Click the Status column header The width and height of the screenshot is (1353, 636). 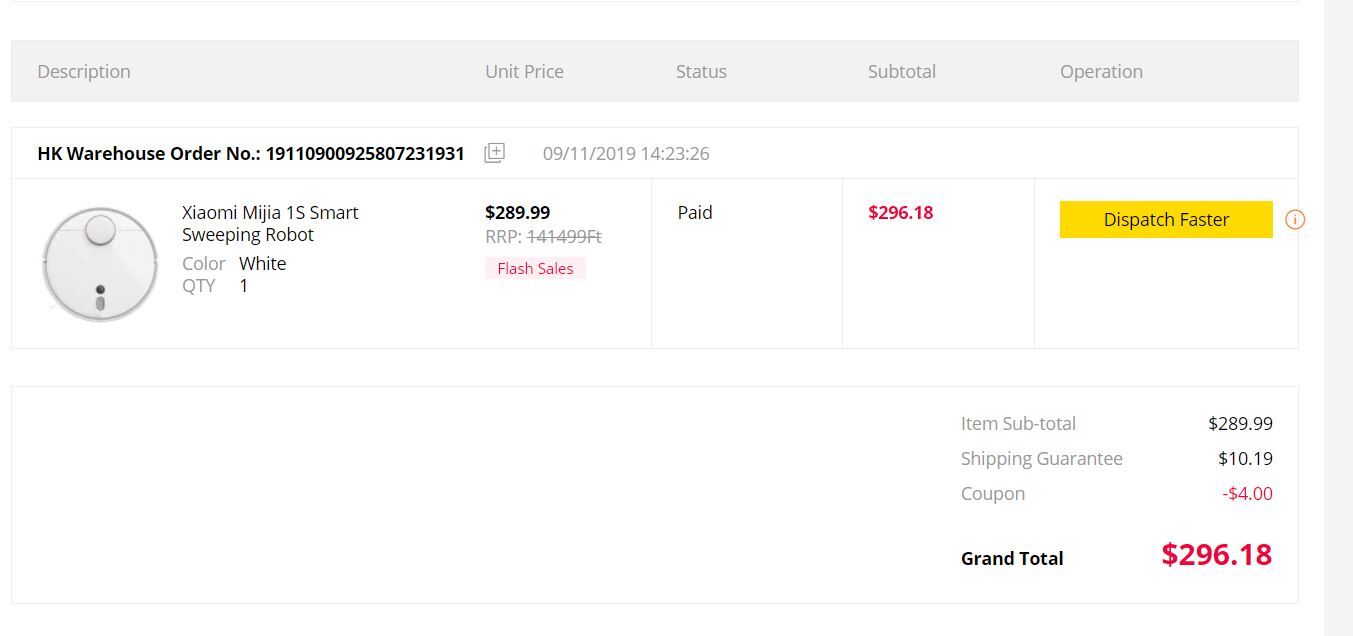pos(701,72)
